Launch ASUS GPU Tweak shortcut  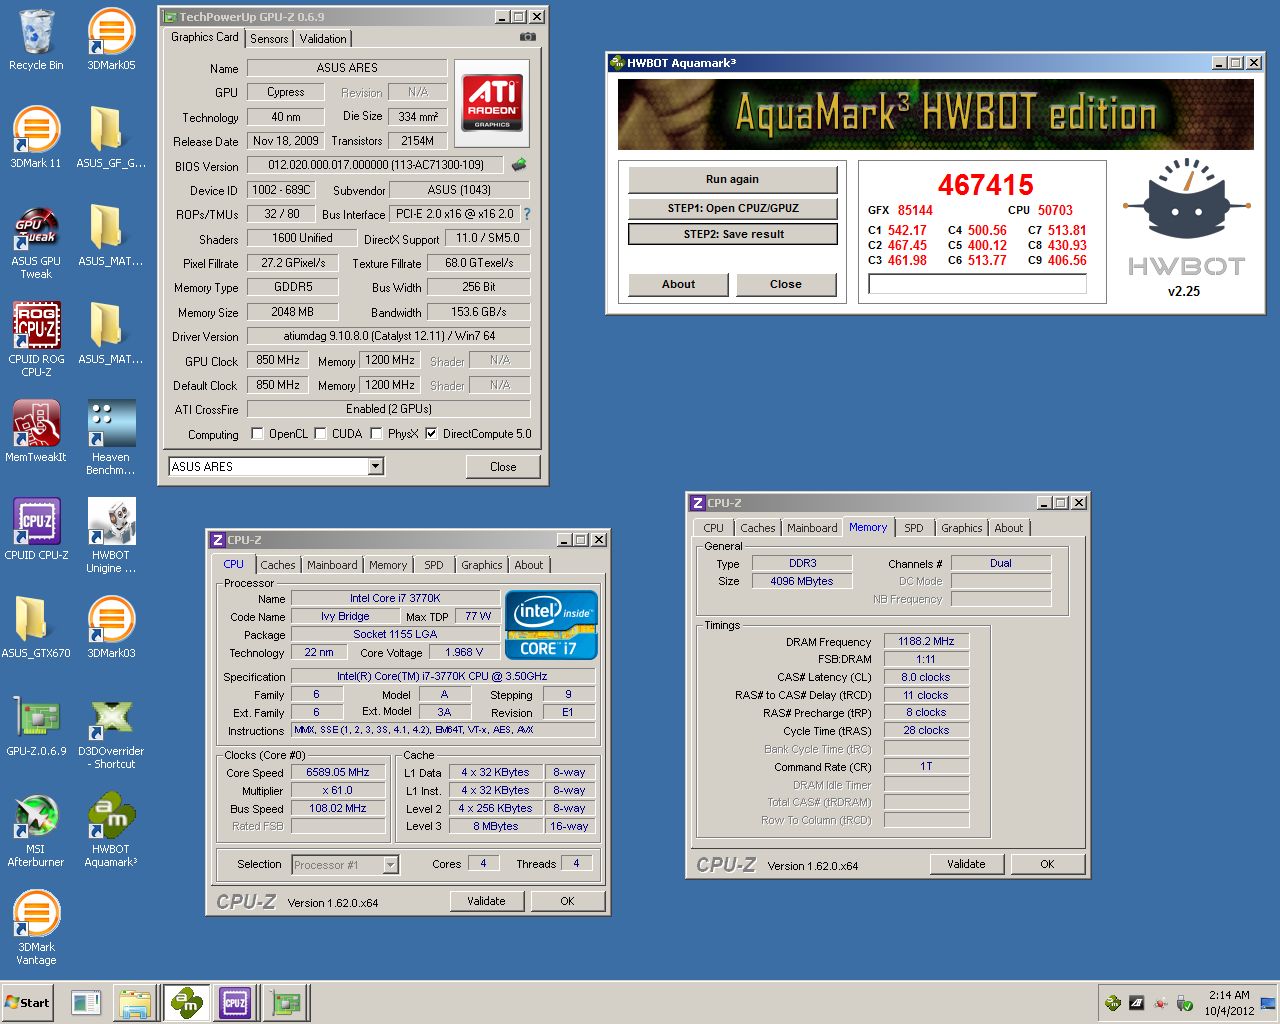pos(36,242)
